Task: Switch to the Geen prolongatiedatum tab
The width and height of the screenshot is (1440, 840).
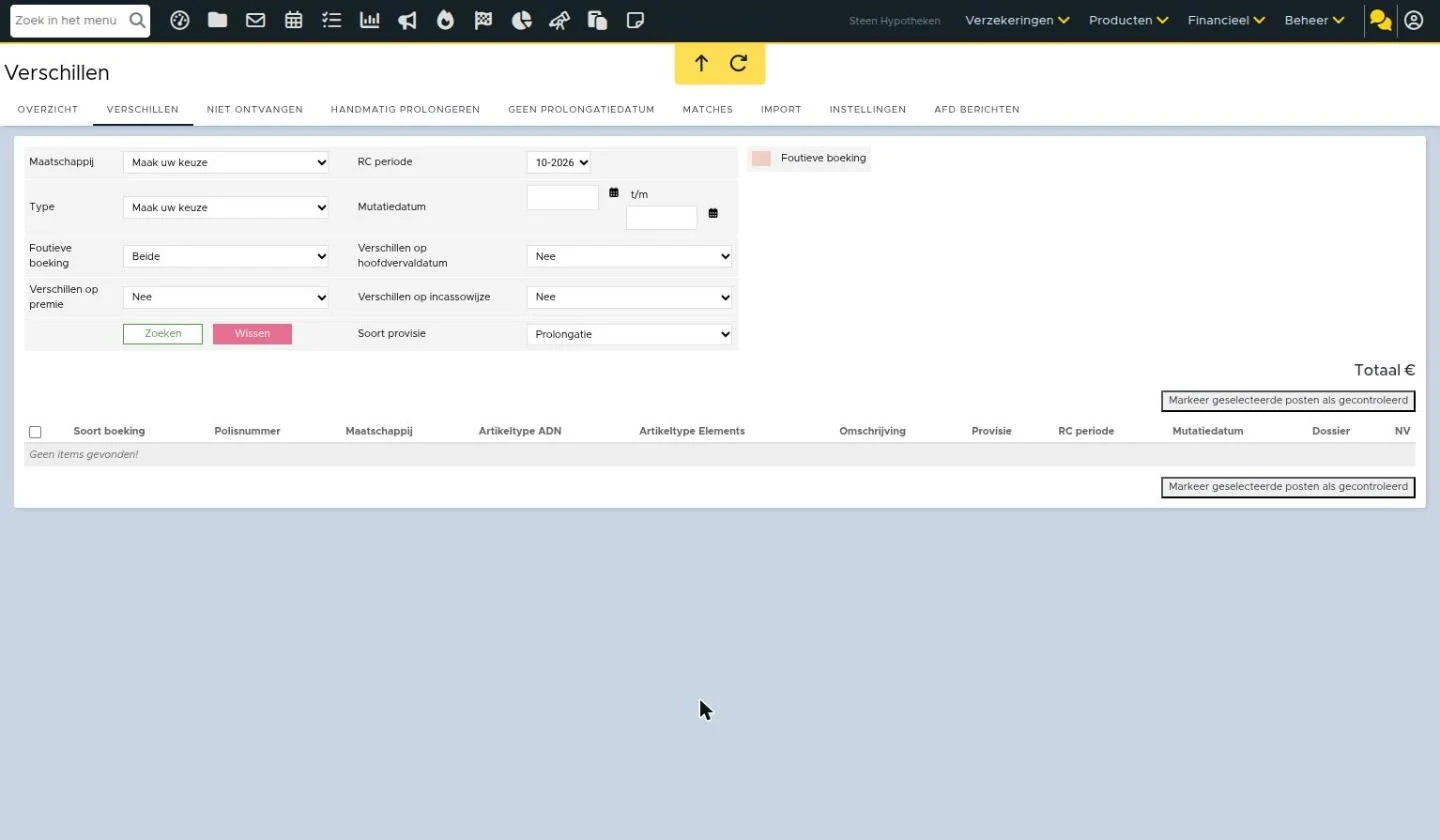Action: point(581,109)
